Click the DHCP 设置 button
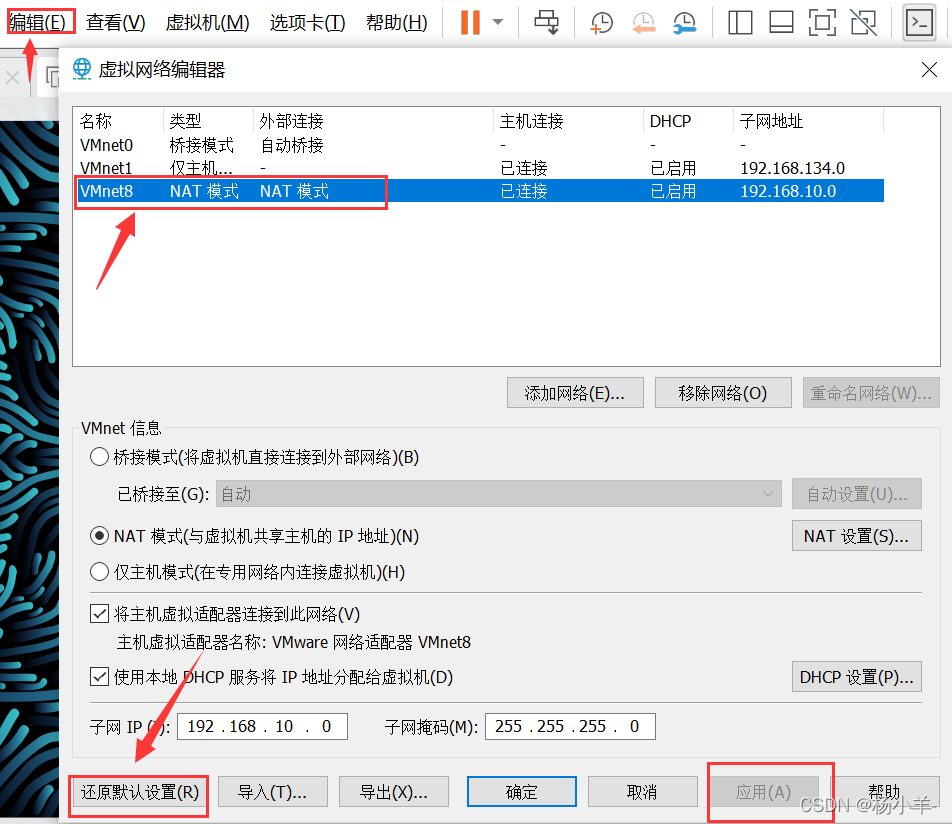The height and width of the screenshot is (824, 952). click(856, 676)
